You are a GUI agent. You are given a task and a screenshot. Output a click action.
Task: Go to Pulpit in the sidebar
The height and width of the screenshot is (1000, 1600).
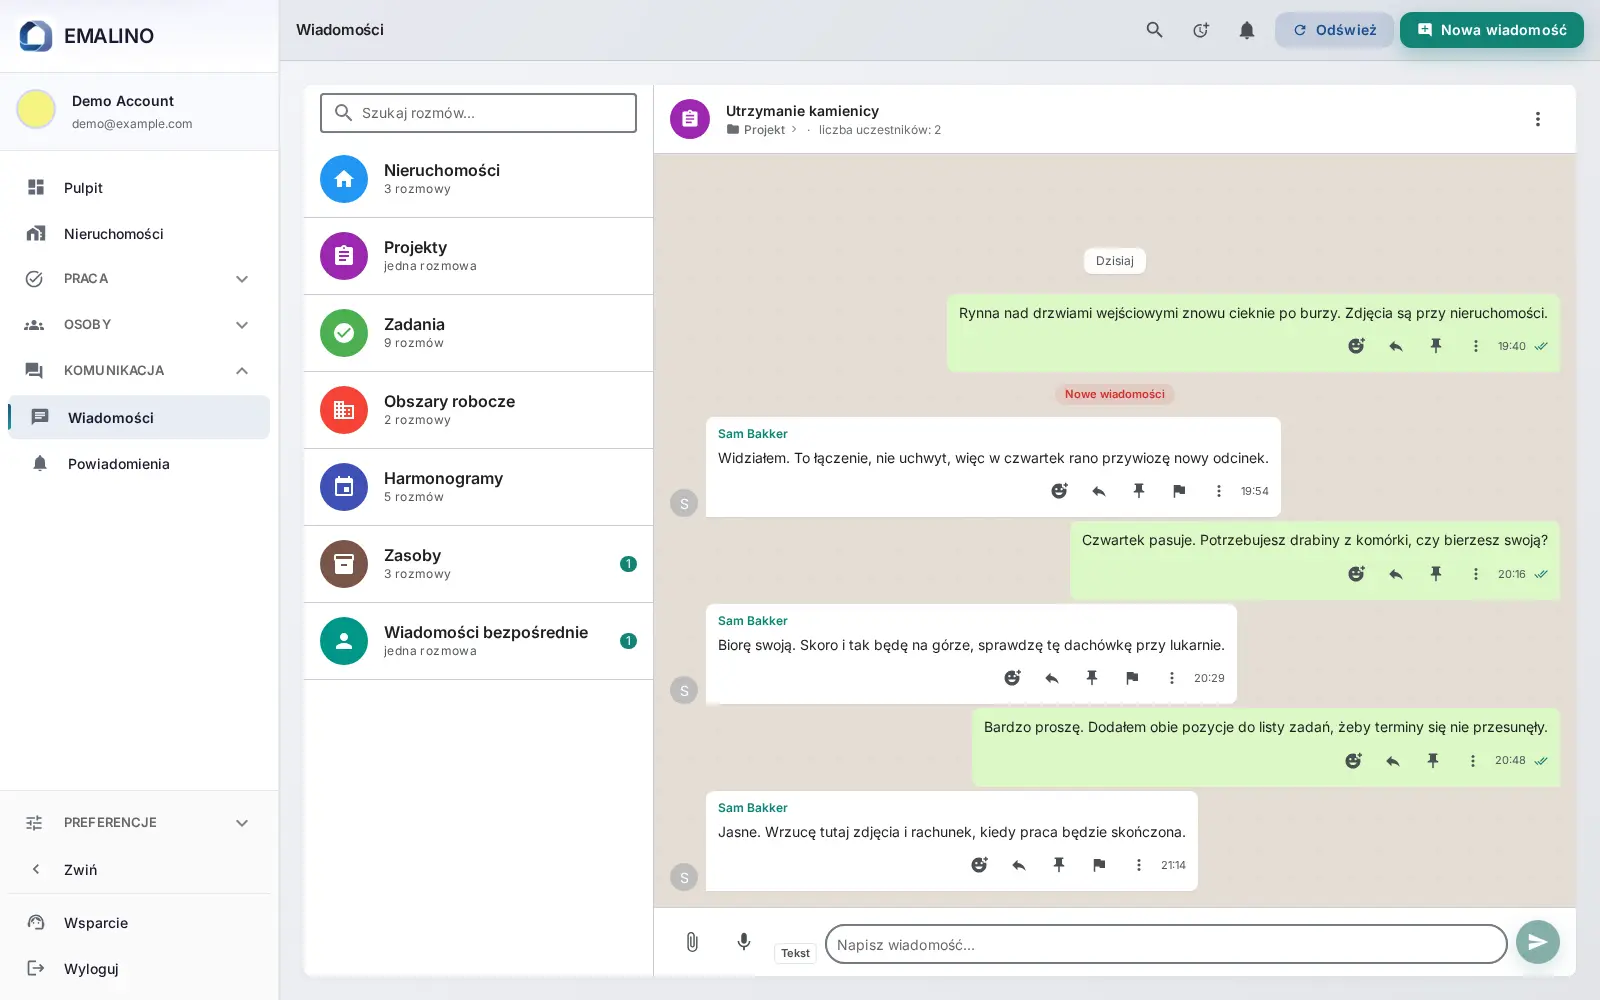139,188
